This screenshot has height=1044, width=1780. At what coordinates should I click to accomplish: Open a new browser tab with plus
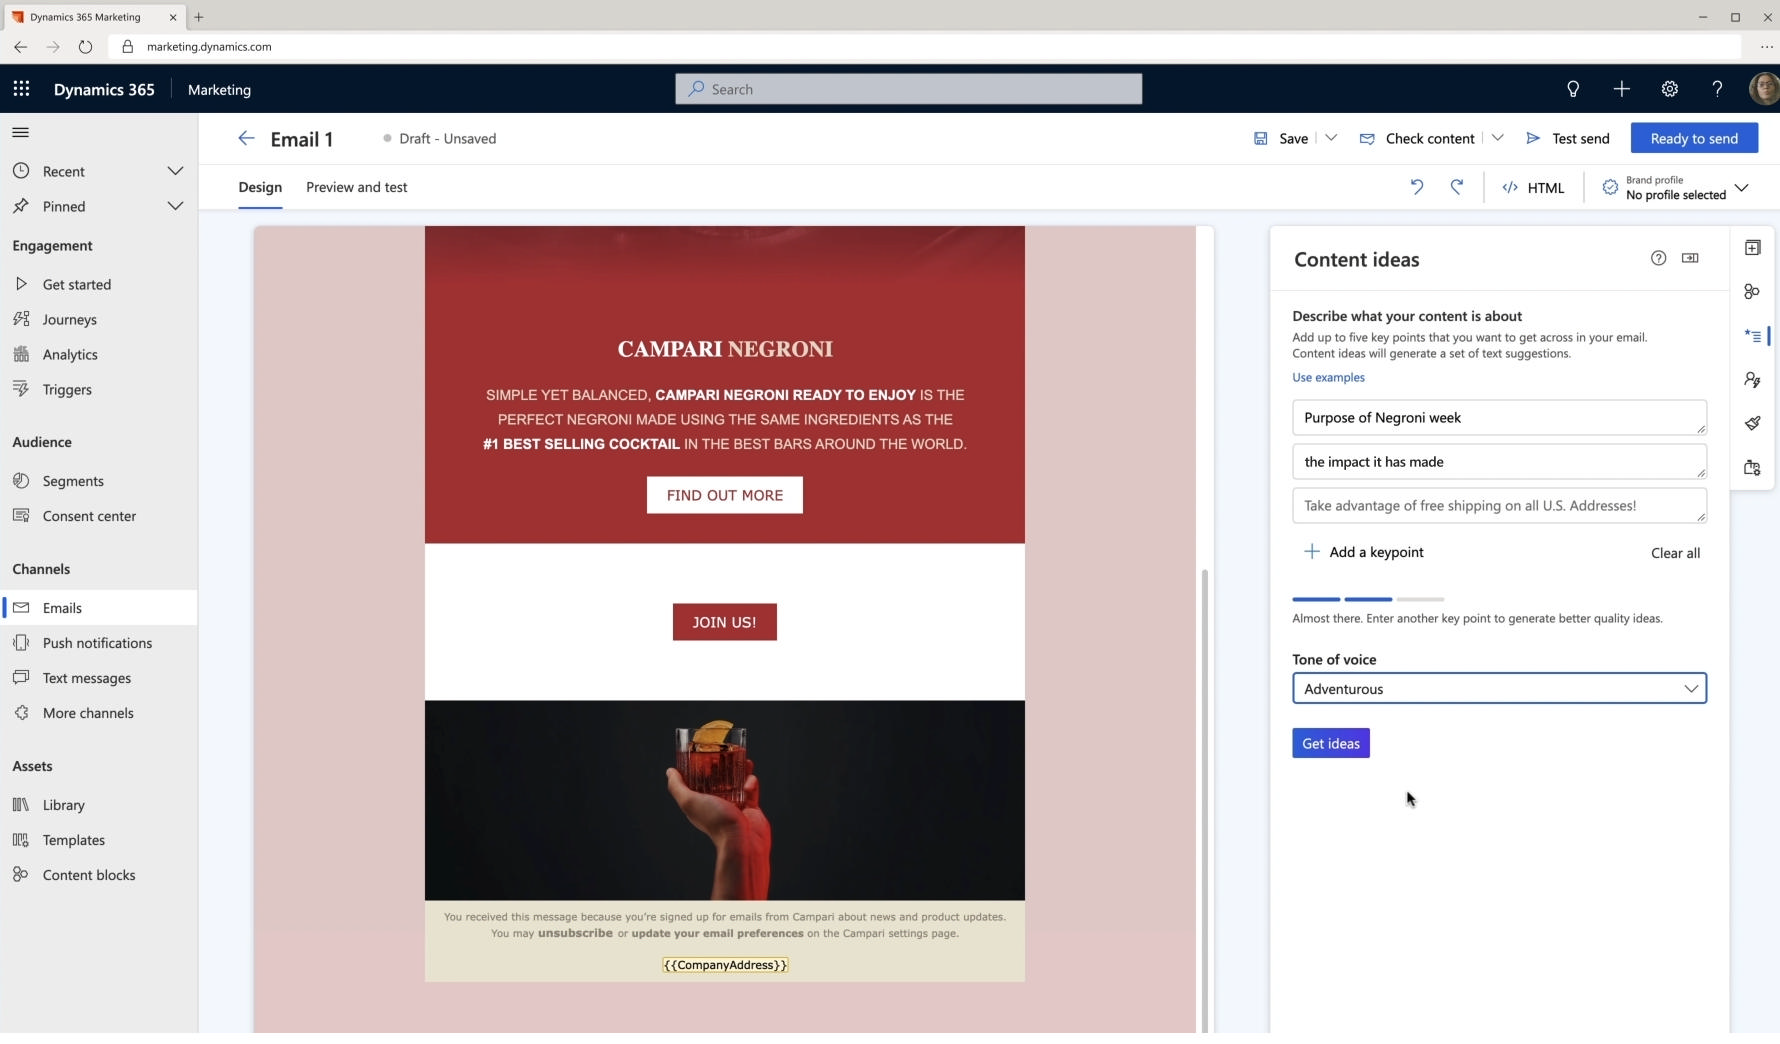coord(199,17)
